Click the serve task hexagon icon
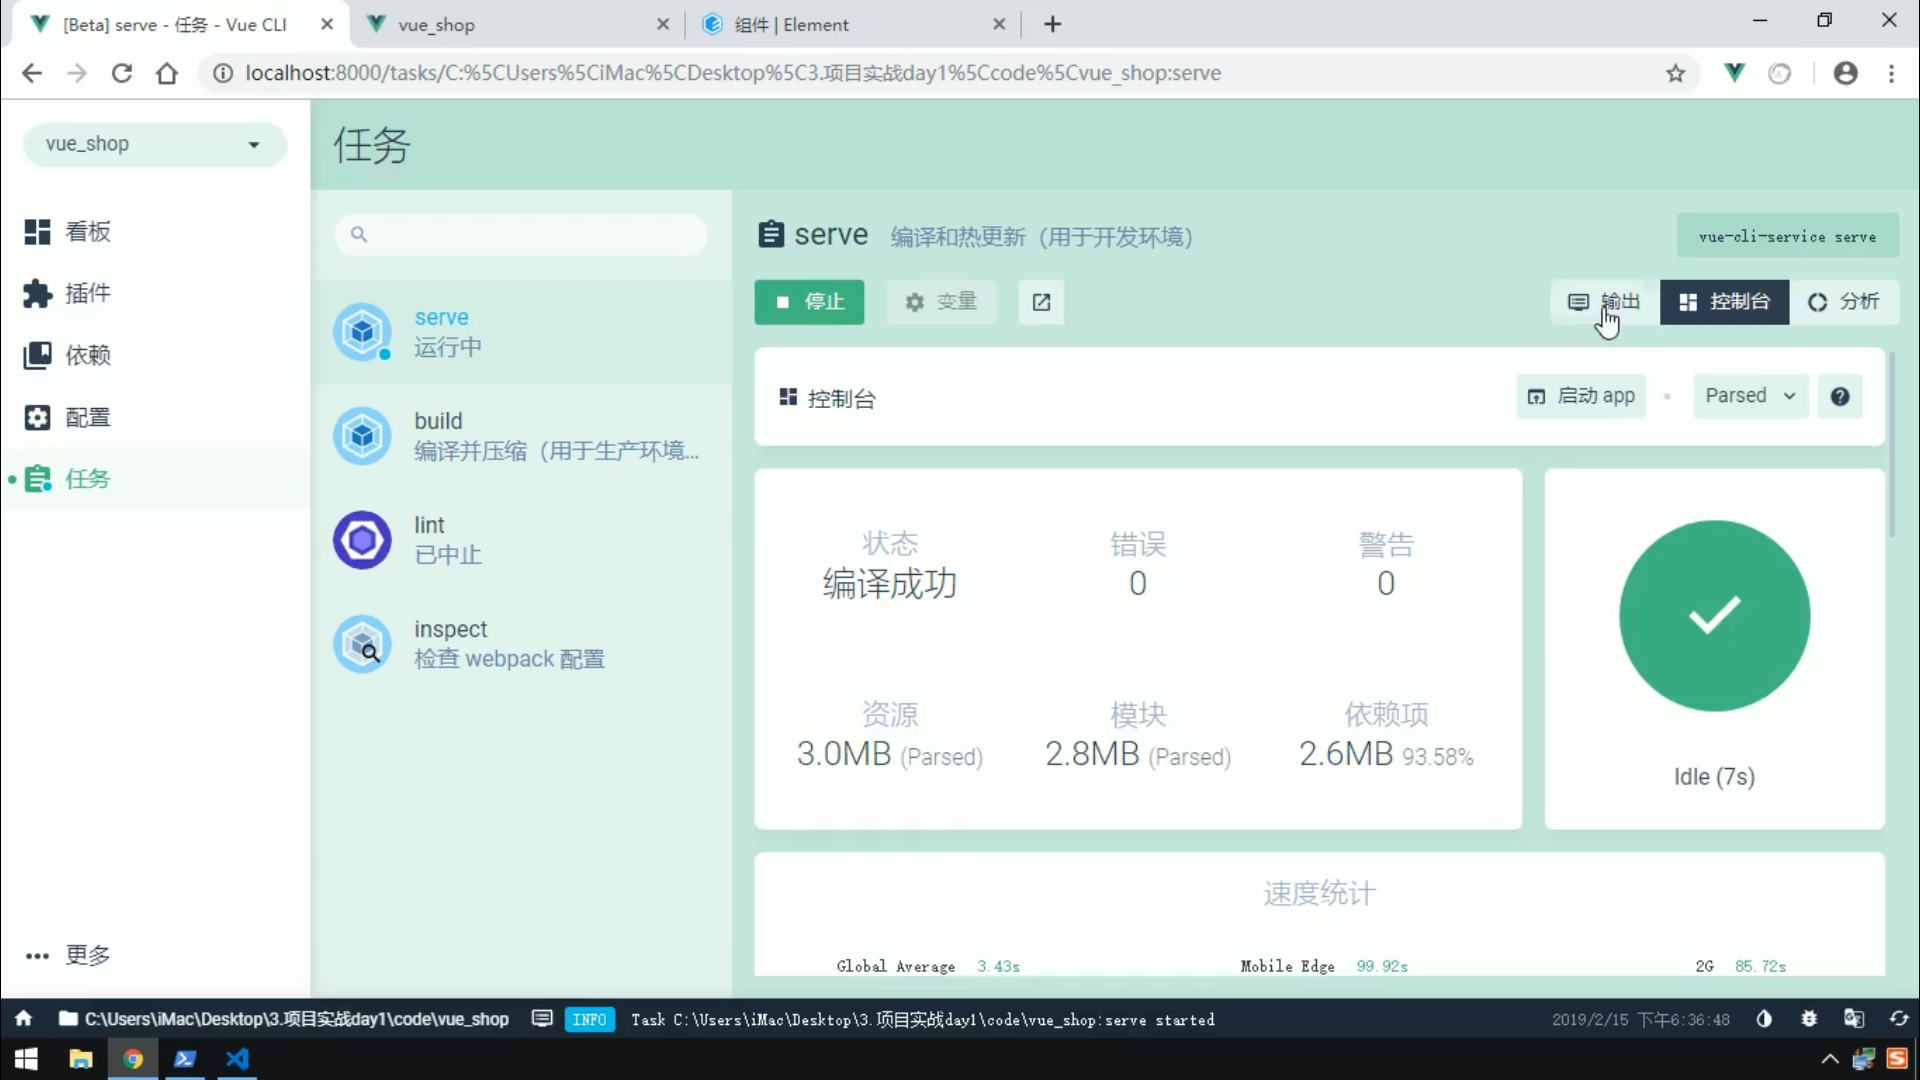Screen dimensions: 1920x1080 [362, 332]
